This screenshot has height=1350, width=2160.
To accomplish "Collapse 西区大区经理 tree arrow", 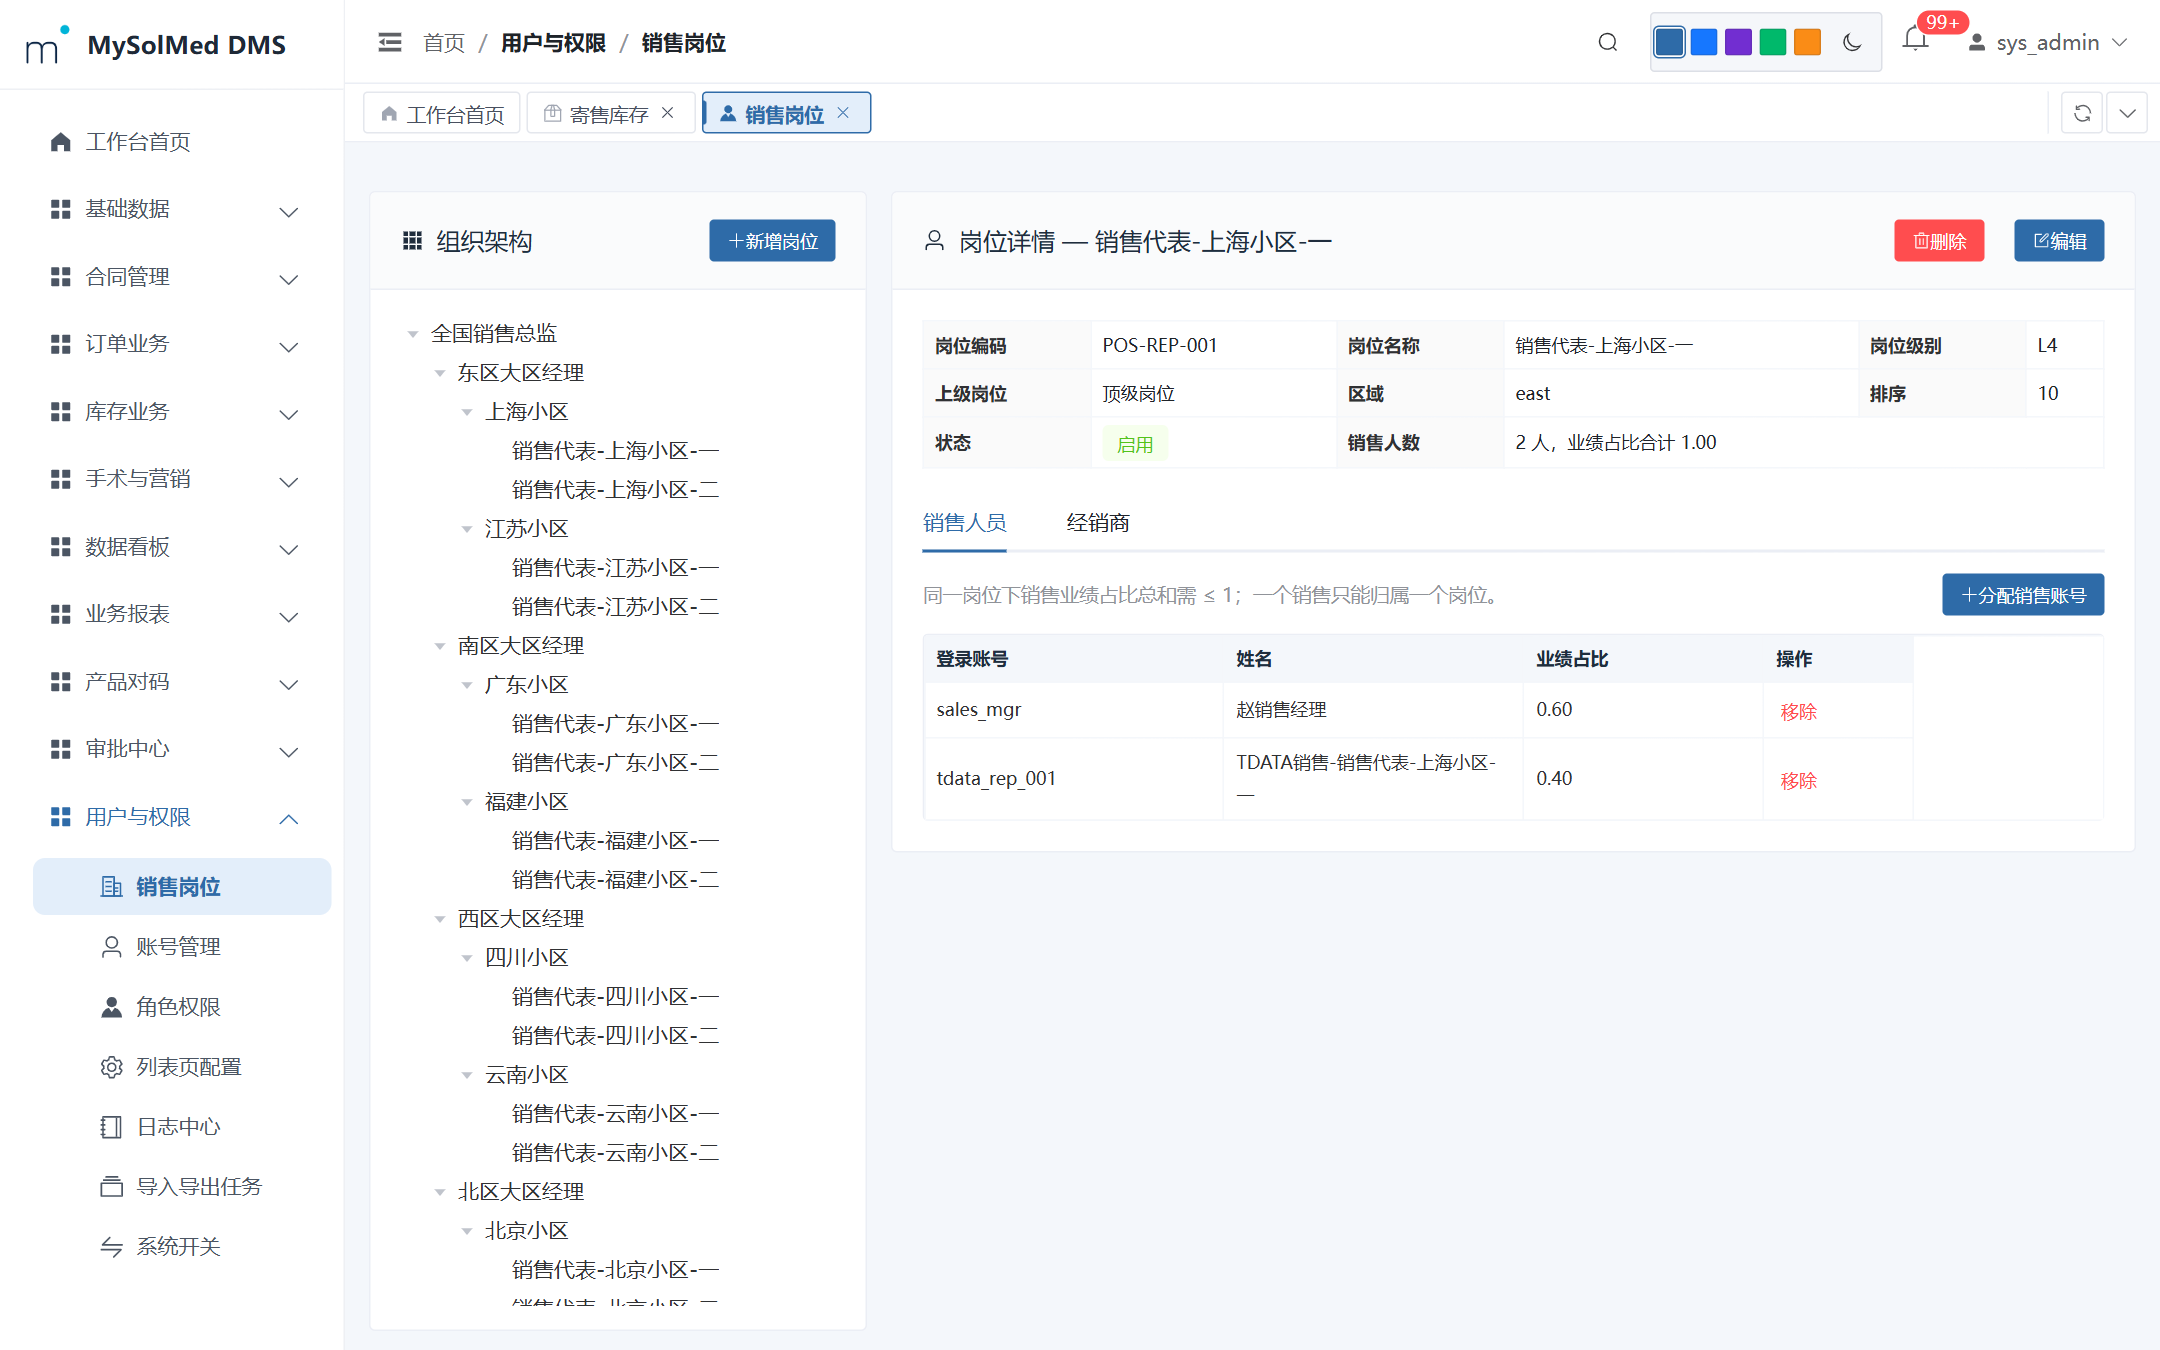I will [440, 919].
